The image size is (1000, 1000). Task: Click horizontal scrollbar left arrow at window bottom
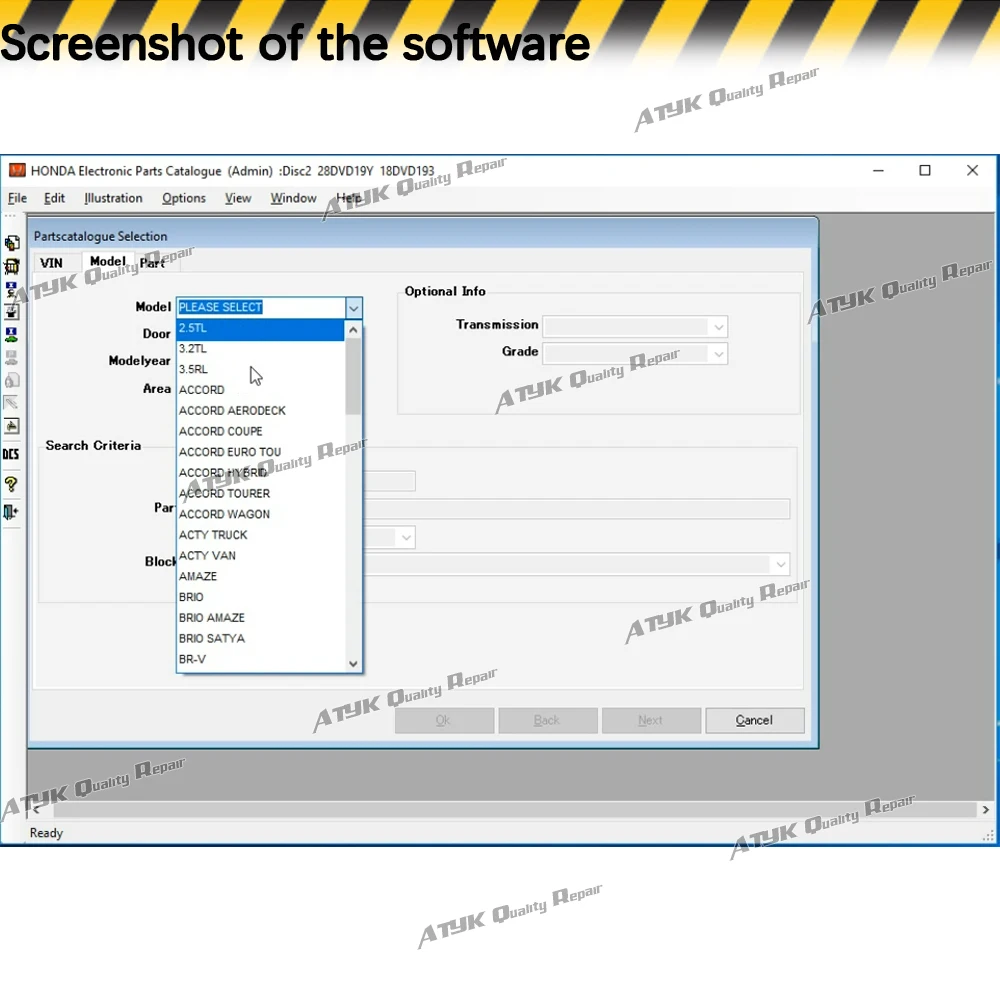pos(36,810)
